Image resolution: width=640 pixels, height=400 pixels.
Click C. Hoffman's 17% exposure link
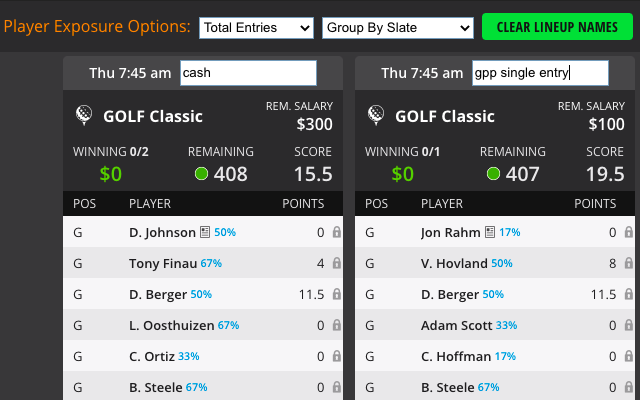pyautogui.click(x=505, y=356)
